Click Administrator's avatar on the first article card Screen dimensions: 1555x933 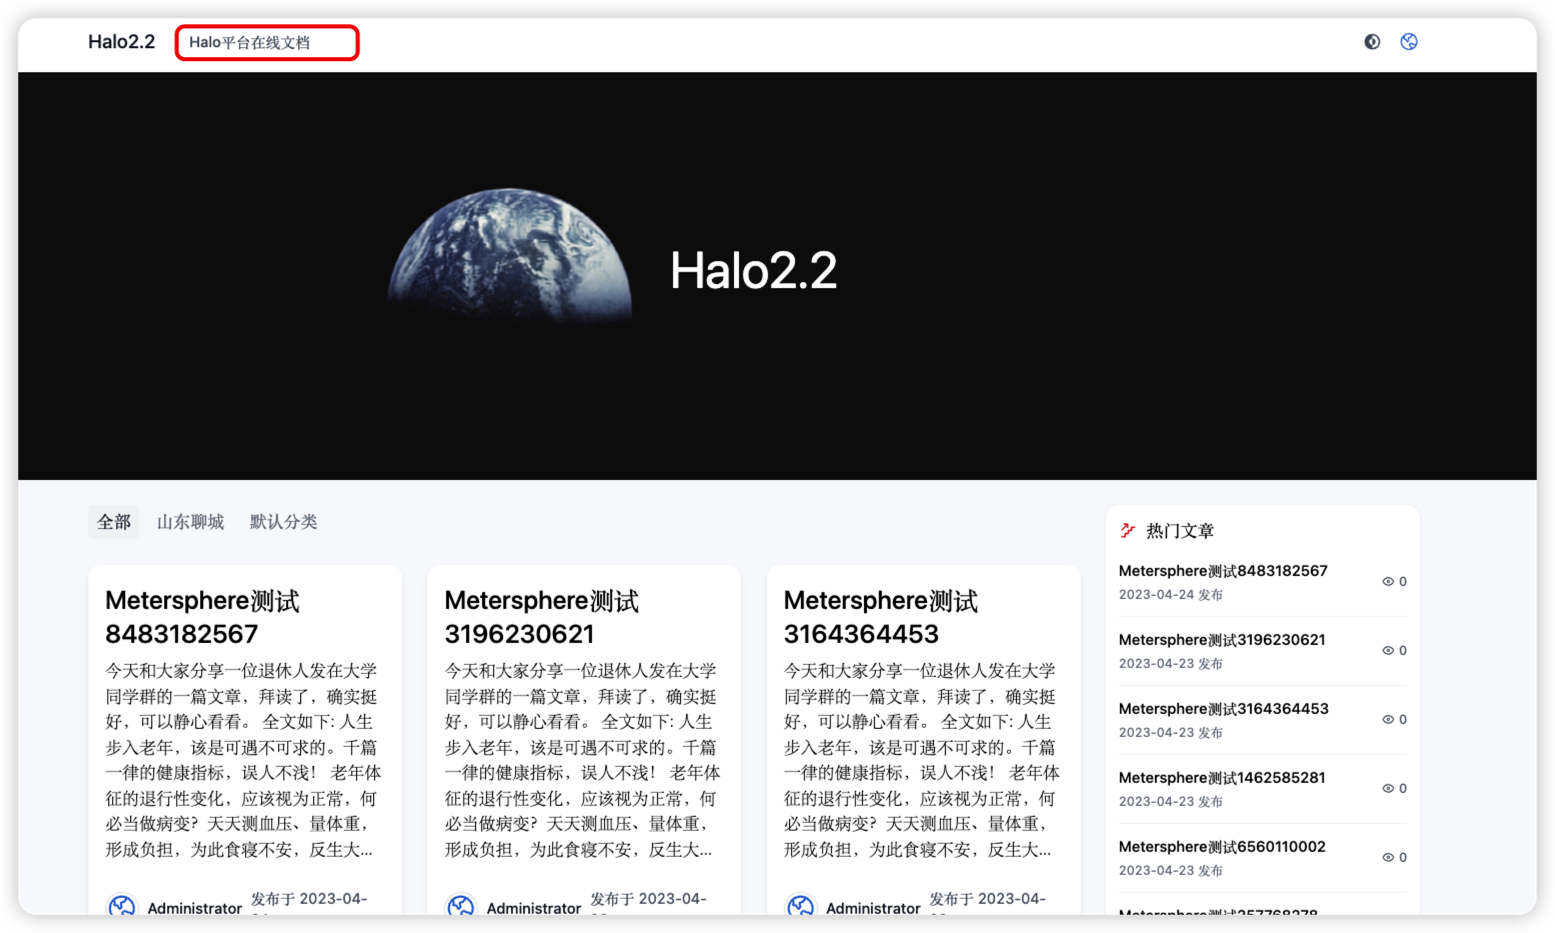pyautogui.click(x=123, y=905)
